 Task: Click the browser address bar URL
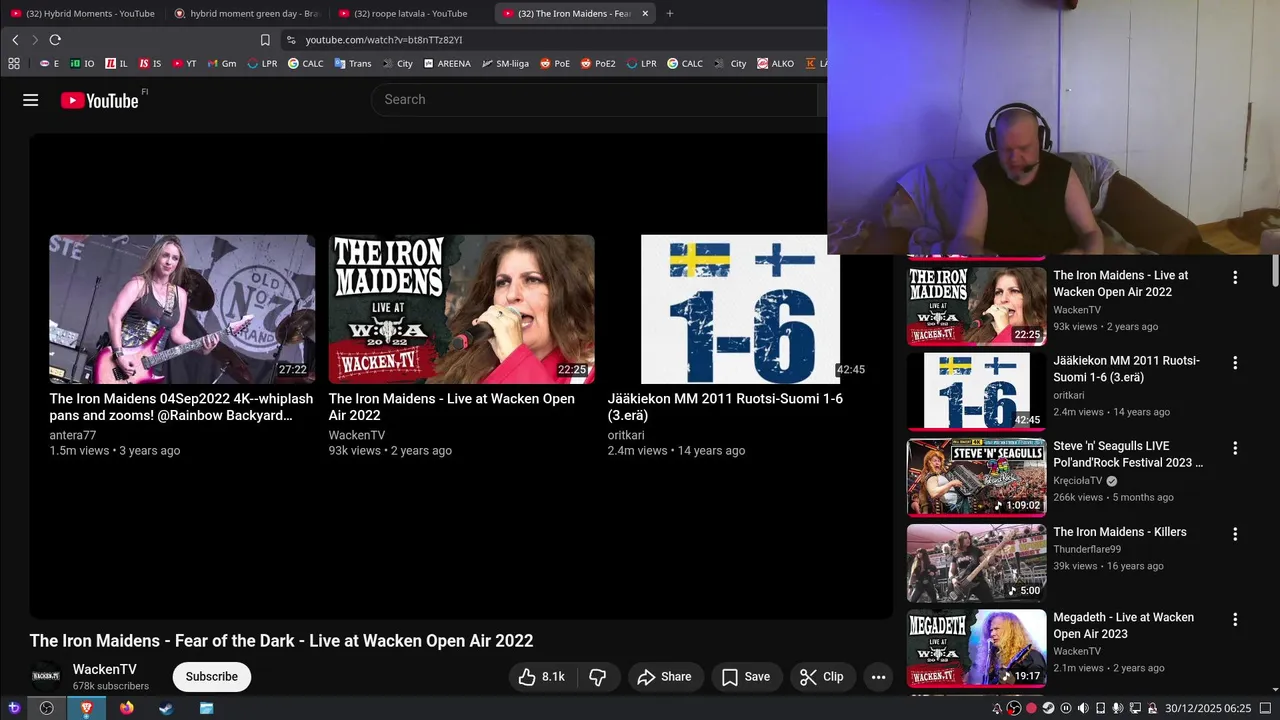click(384, 40)
